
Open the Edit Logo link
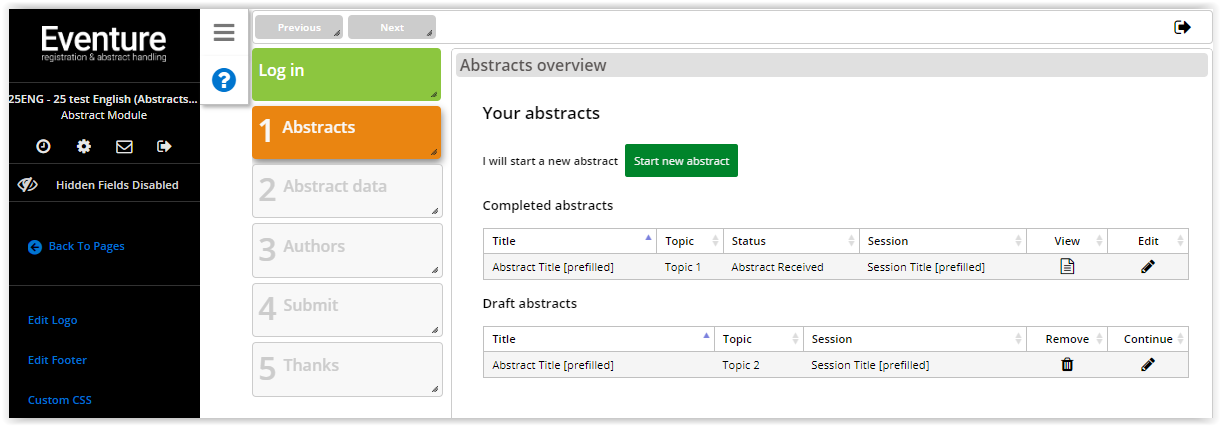(x=53, y=320)
